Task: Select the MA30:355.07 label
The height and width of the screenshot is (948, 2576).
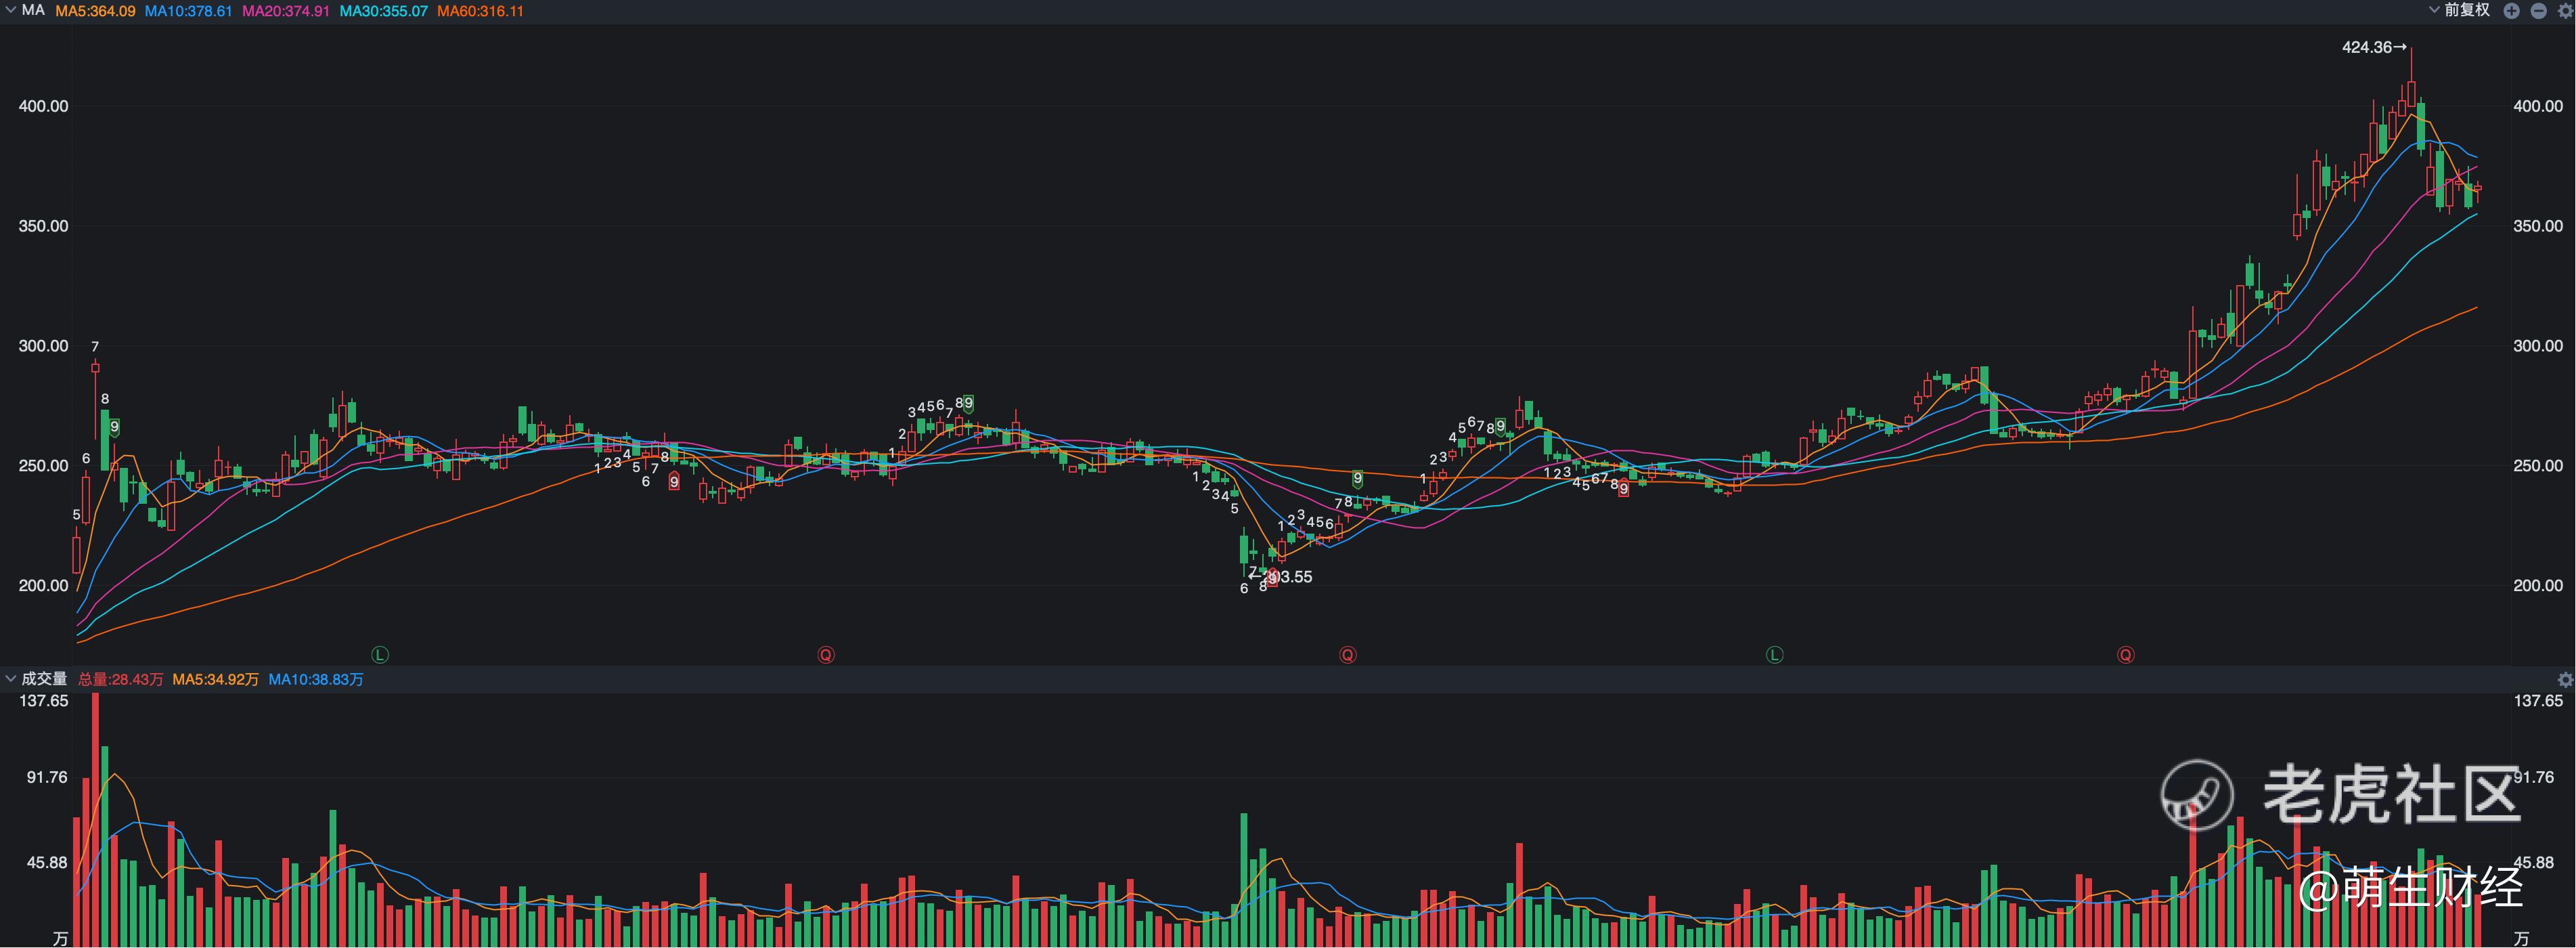Action: pos(383,11)
